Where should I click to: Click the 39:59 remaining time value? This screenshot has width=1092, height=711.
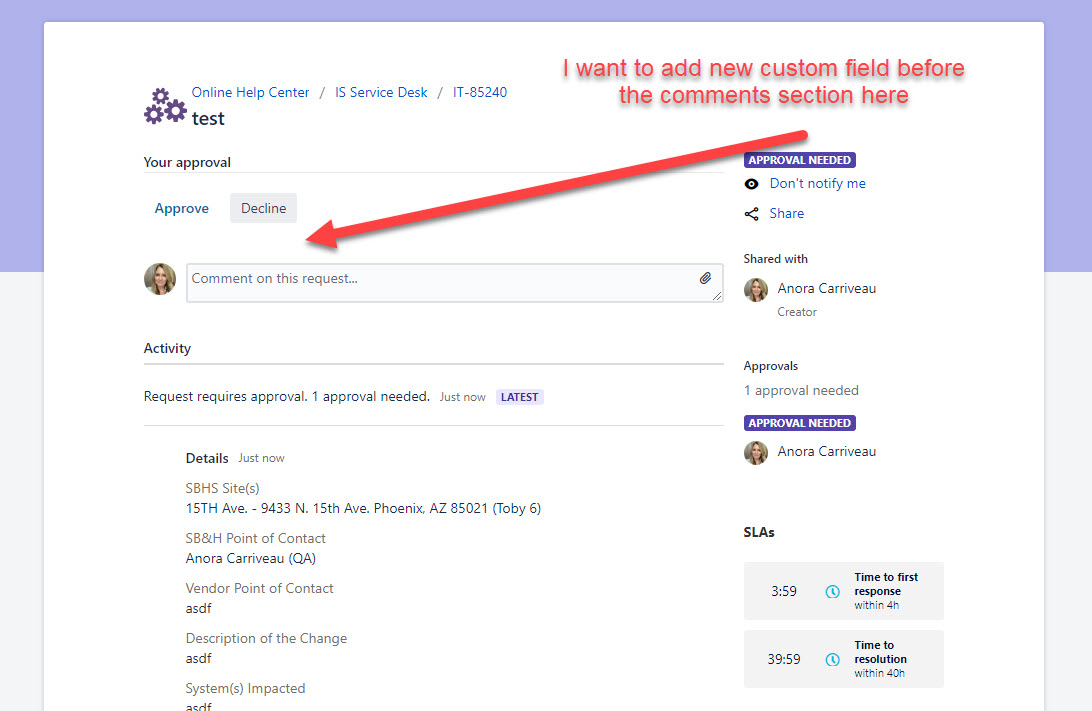784,659
